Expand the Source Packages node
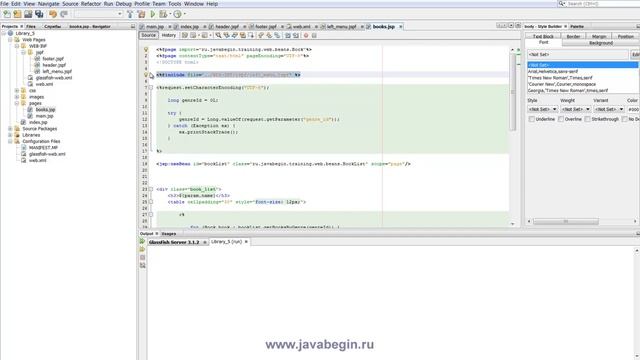 (x=10, y=129)
